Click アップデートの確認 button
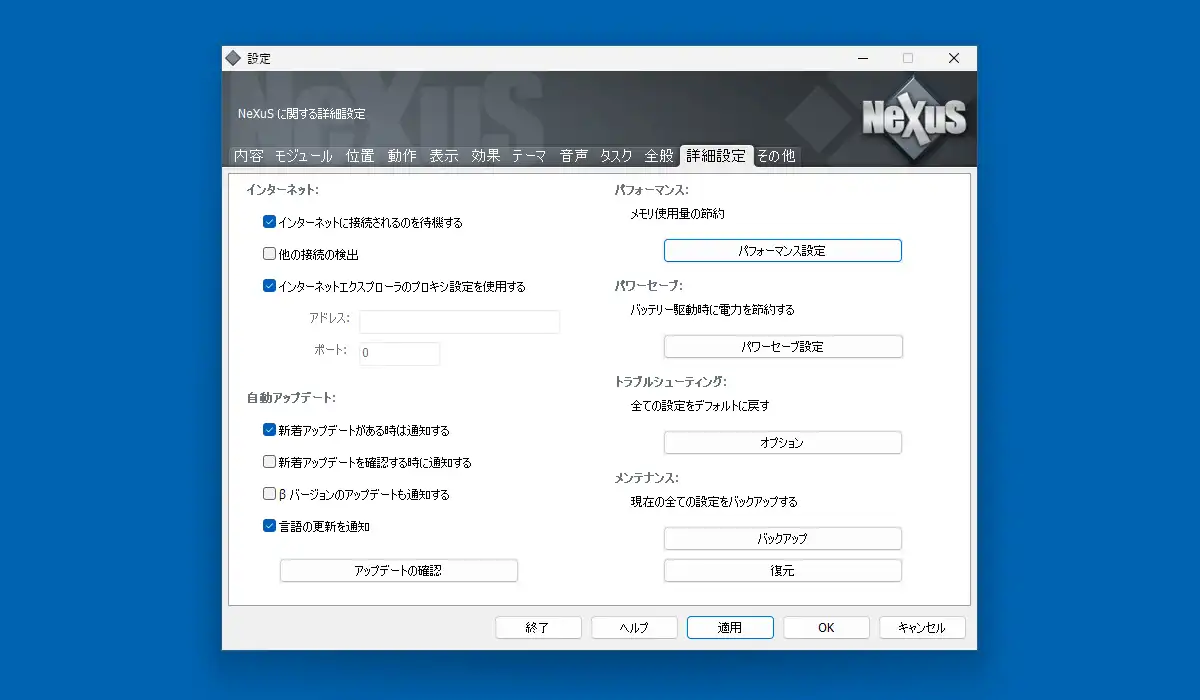1200x700 pixels. coord(399,570)
